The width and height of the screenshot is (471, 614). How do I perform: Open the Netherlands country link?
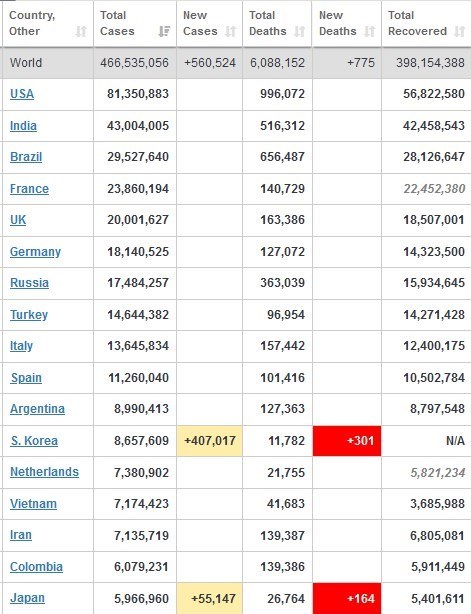coord(44,472)
